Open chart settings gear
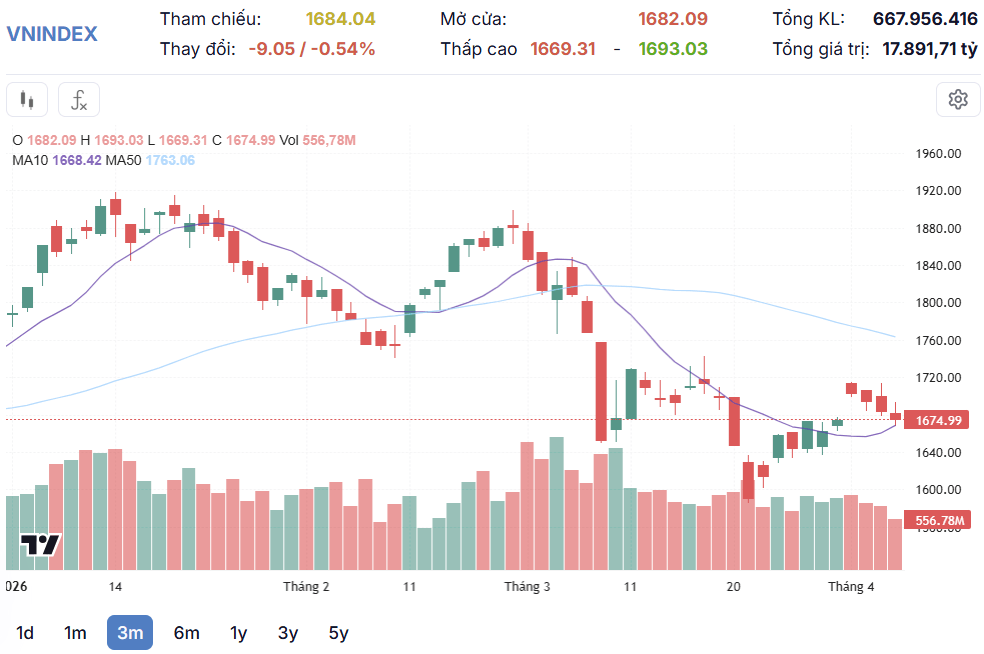The height and width of the screenshot is (654, 984). 958,99
